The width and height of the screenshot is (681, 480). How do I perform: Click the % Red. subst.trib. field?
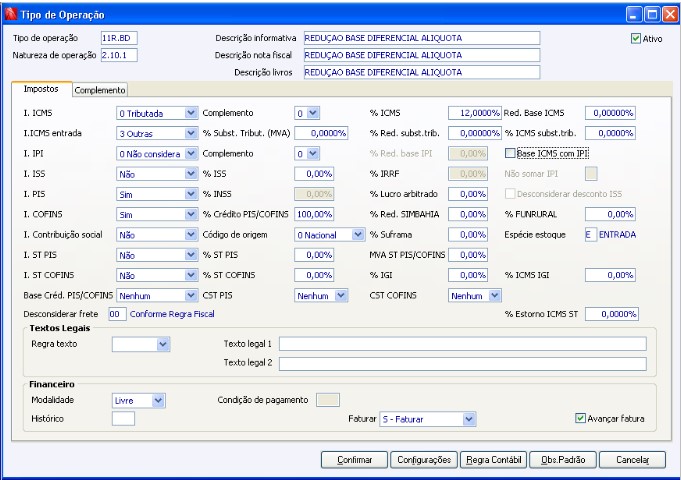tap(475, 133)
